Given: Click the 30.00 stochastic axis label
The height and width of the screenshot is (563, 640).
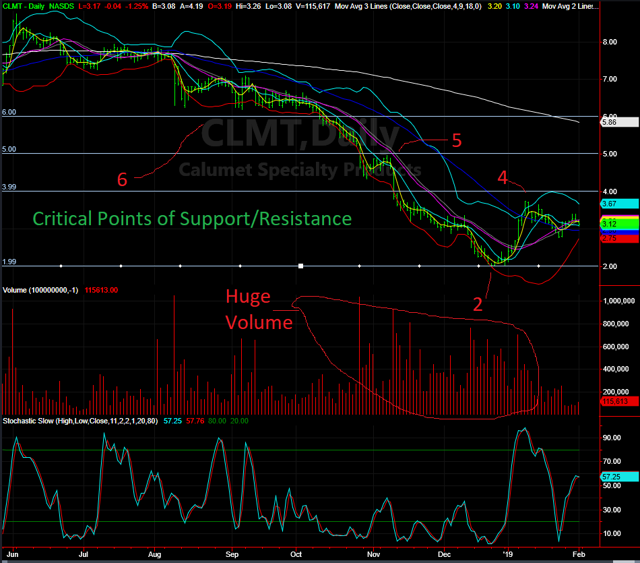Looking at the screenshot, I should click(x=611, y=510).
